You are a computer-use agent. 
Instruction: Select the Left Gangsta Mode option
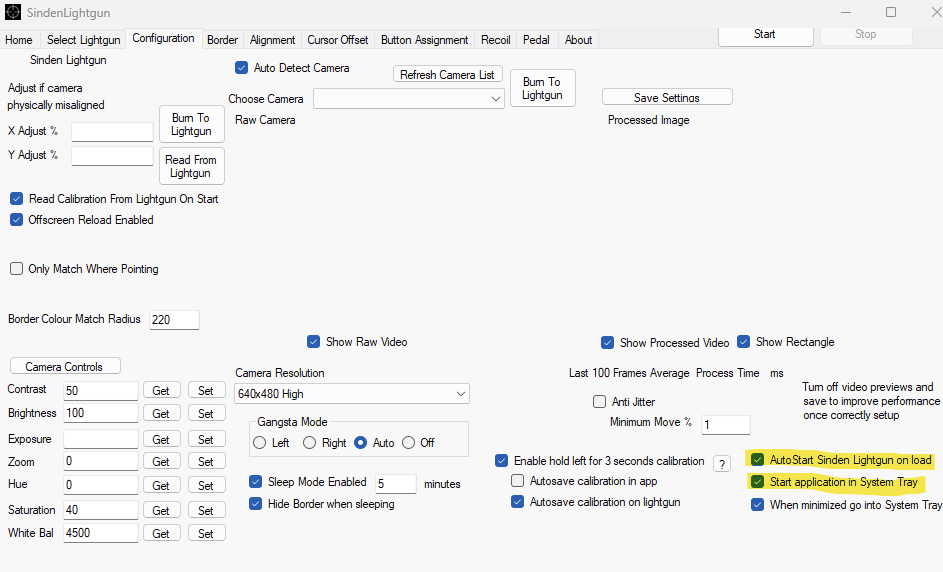pyautogui.click(x=260, y=443)
